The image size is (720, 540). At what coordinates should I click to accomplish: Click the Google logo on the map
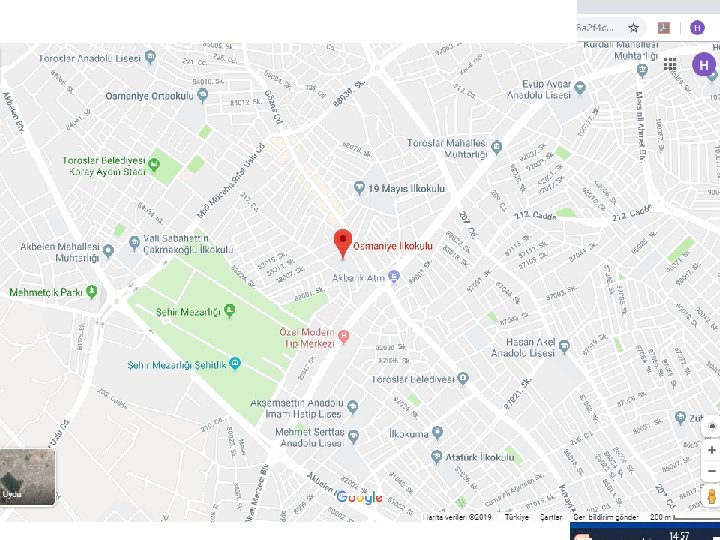click(359, 497)
